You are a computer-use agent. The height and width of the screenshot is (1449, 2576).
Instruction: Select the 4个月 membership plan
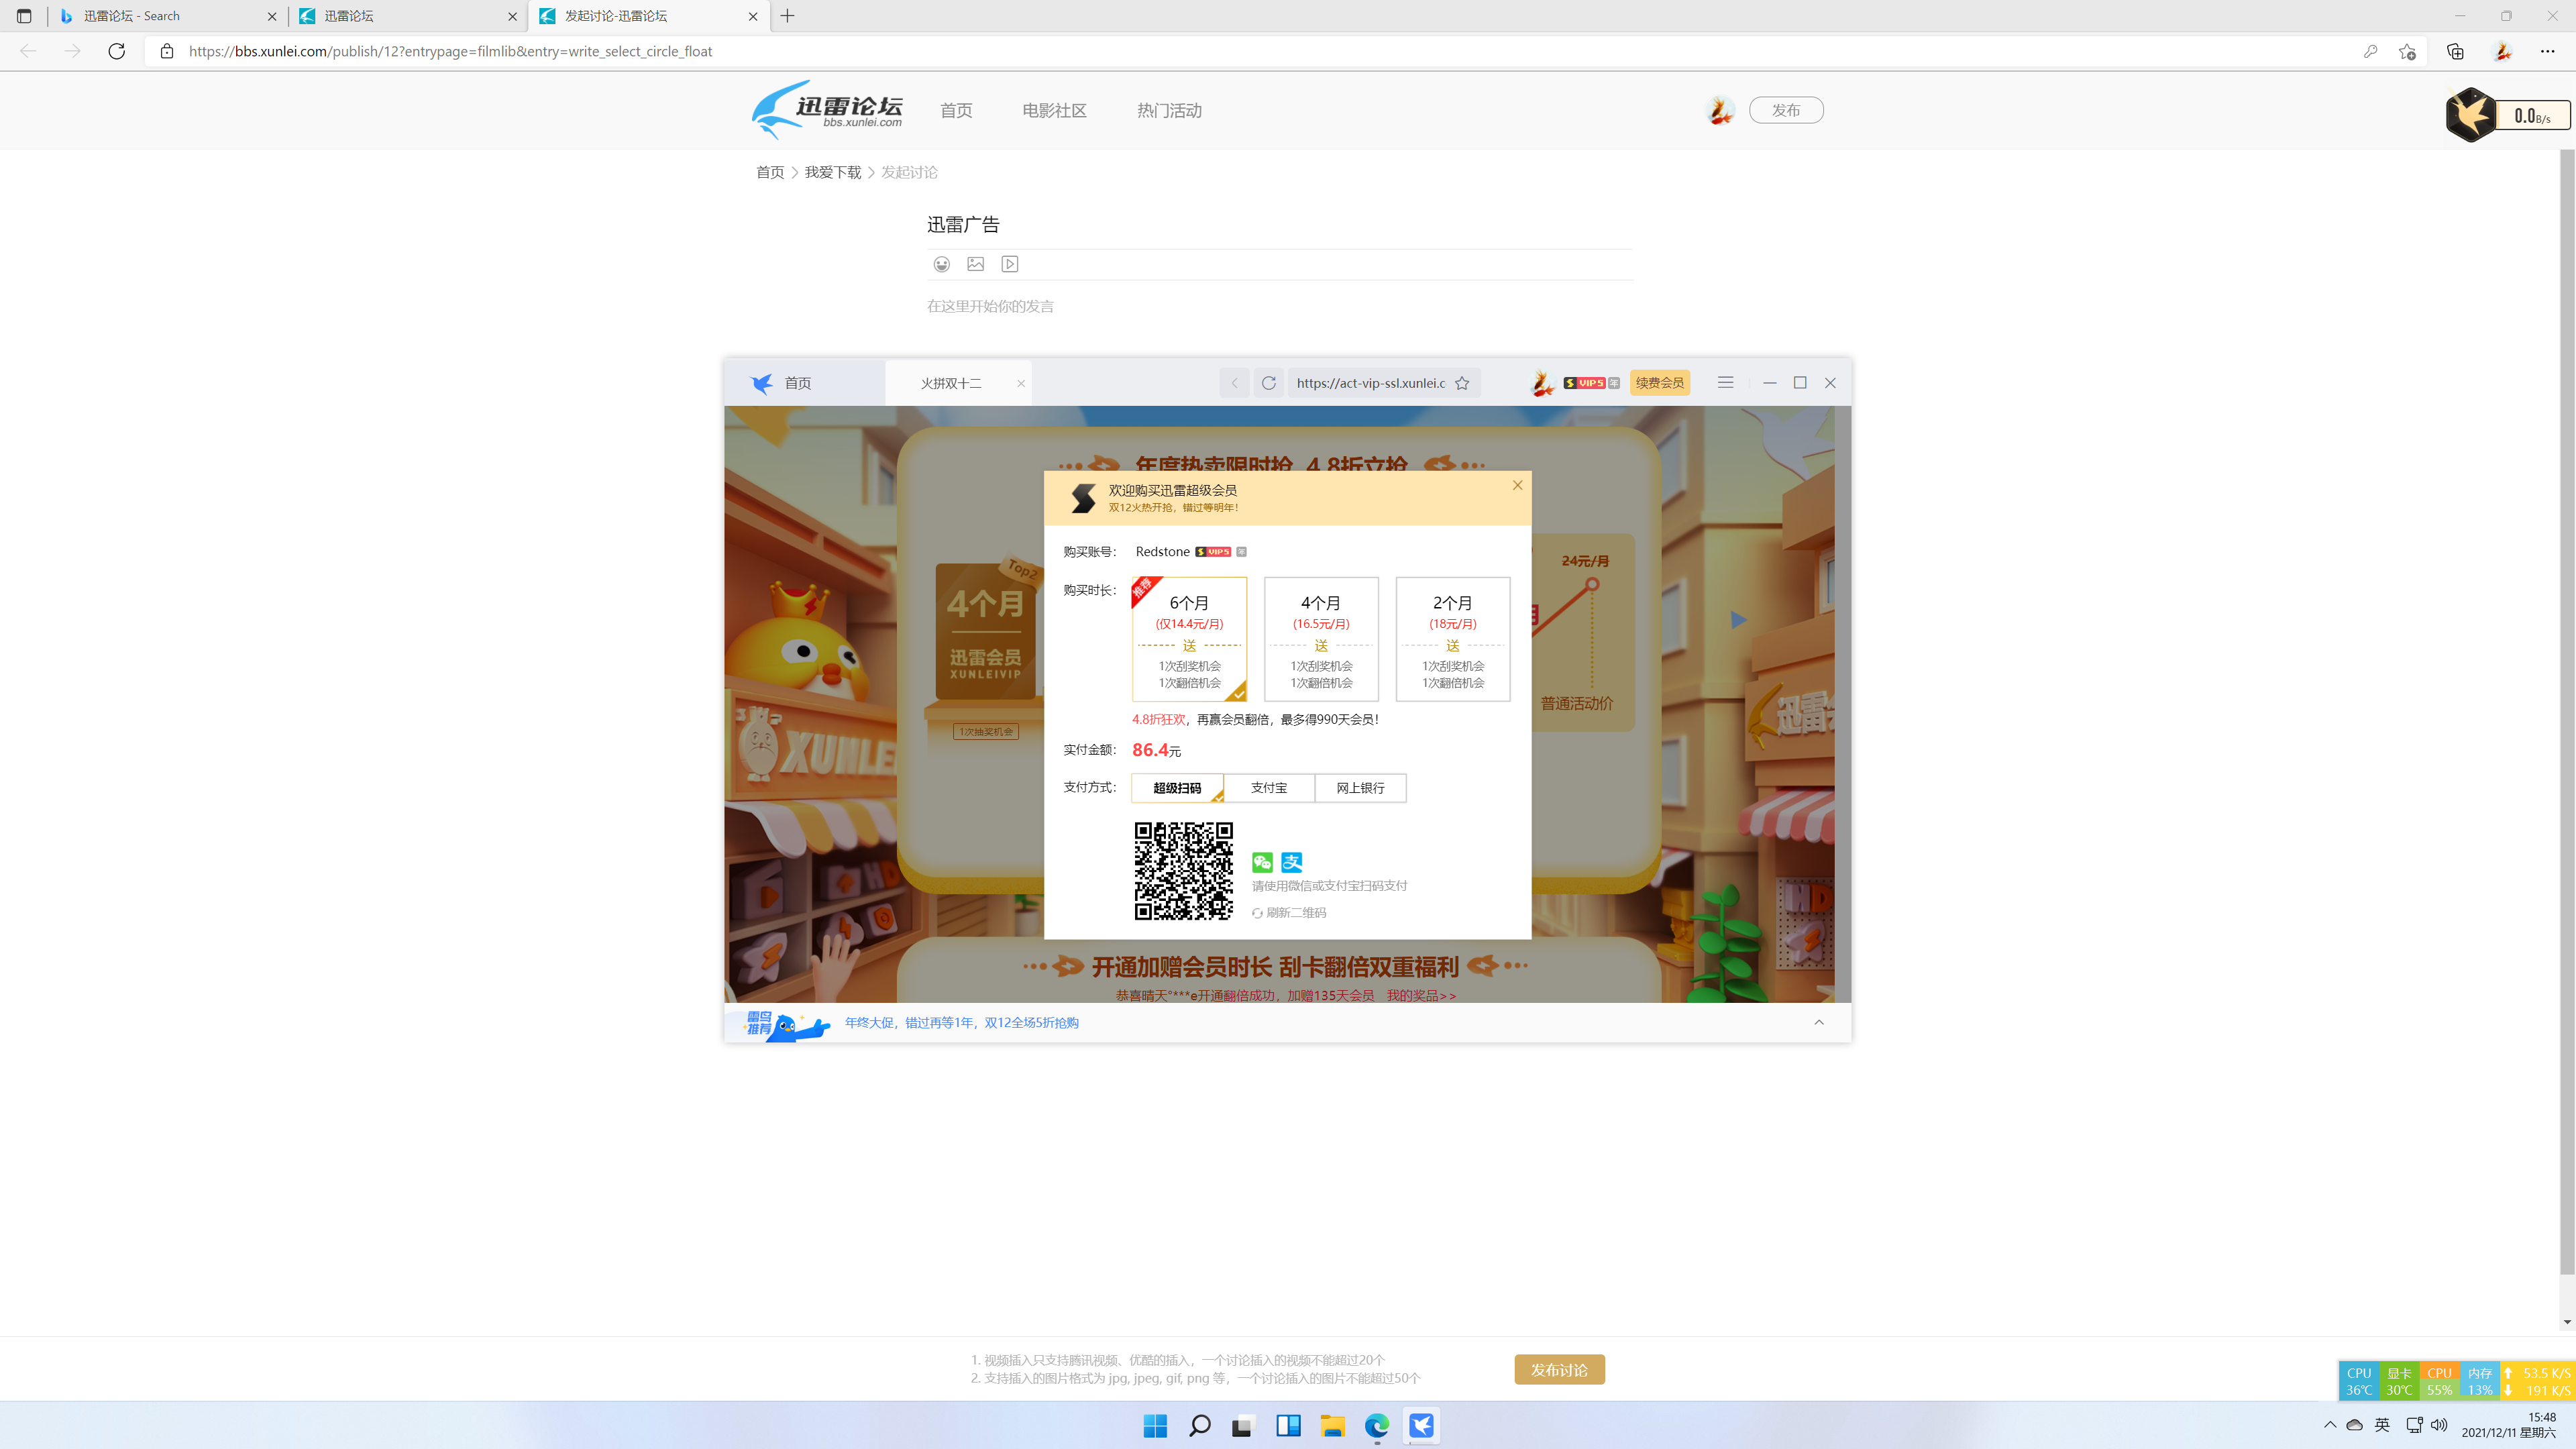[x=1321, y=639]
